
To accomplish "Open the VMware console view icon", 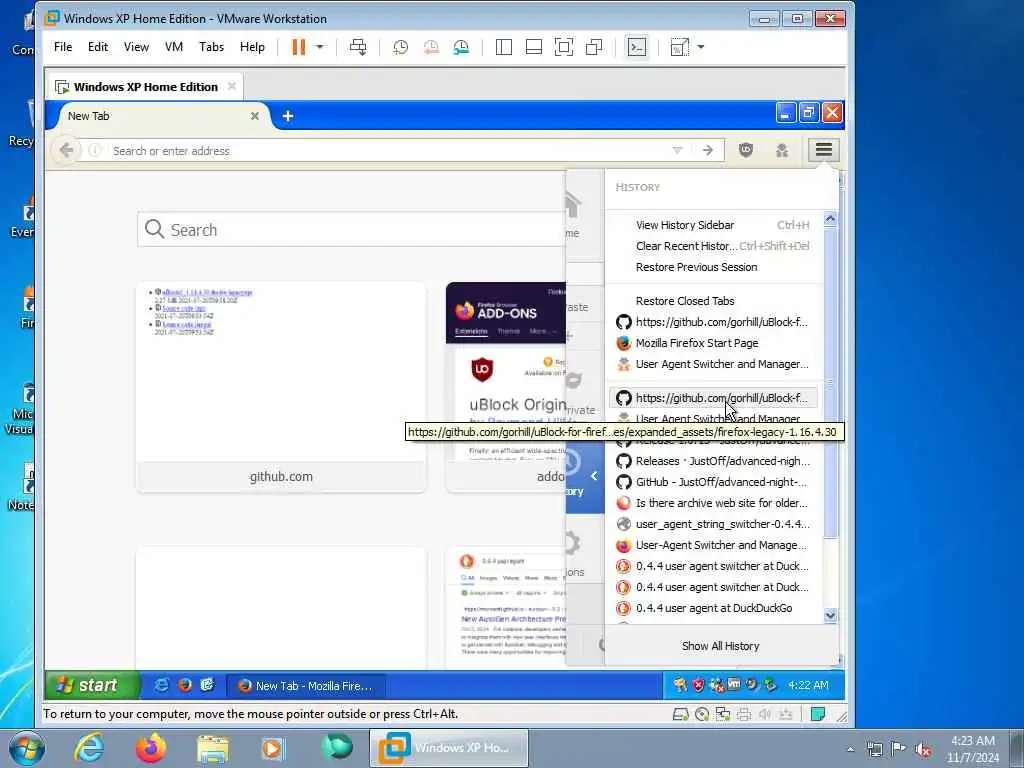I will tap(637, 47).
